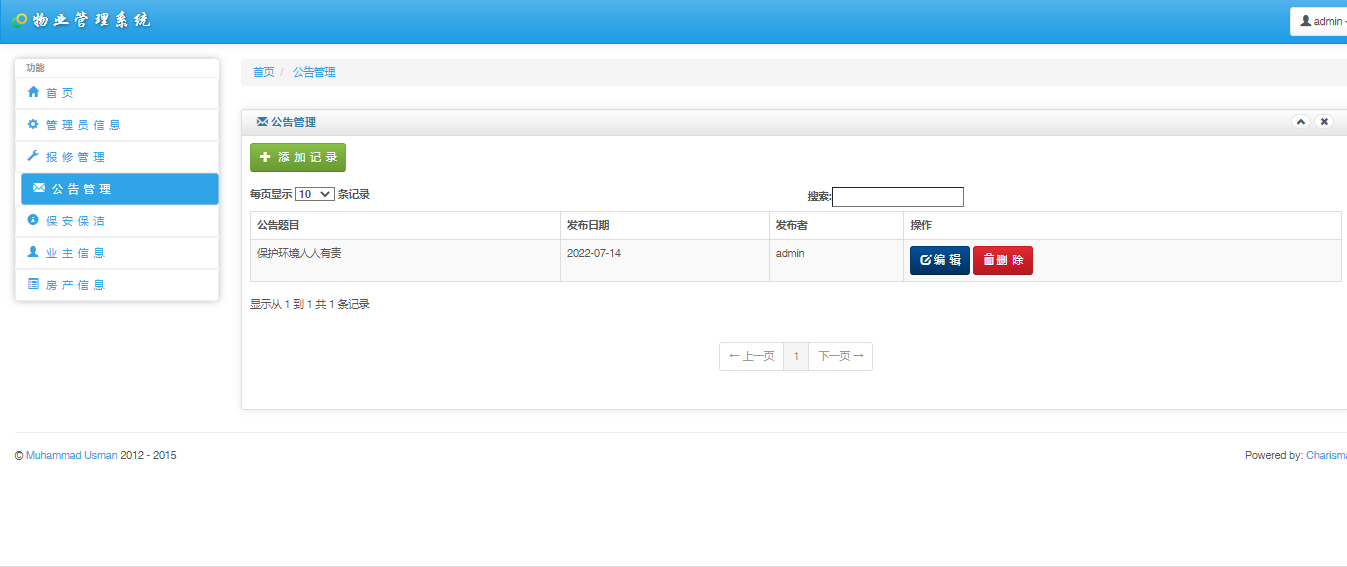1347x567 pixels.
Task: Close the 公告管理 panel
Action: [1324, 122]
